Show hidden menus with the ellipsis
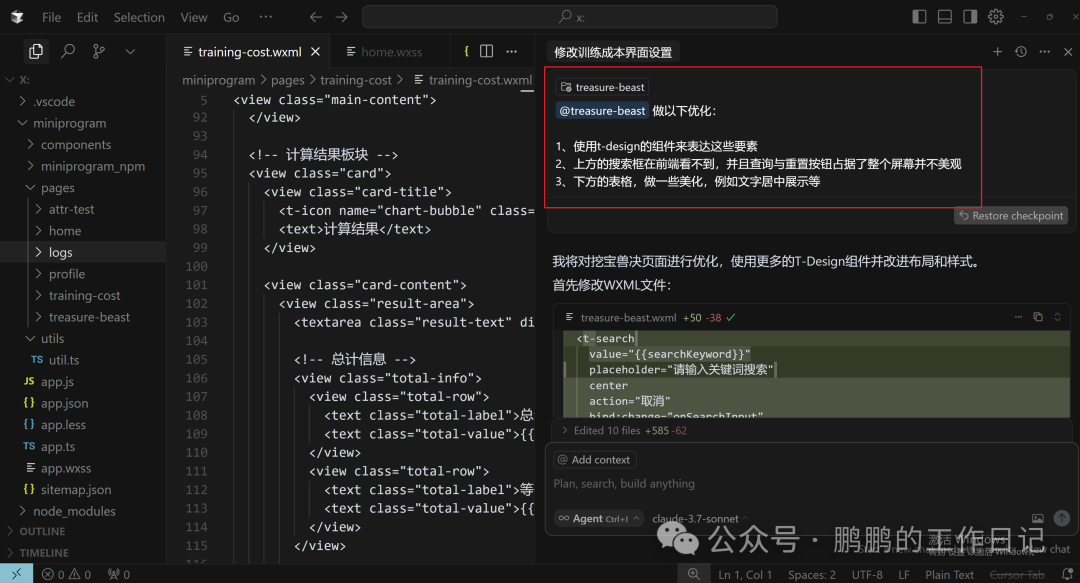Image resolution: width=1080 pixels, height=583 pixels. (x=266, y=17)
